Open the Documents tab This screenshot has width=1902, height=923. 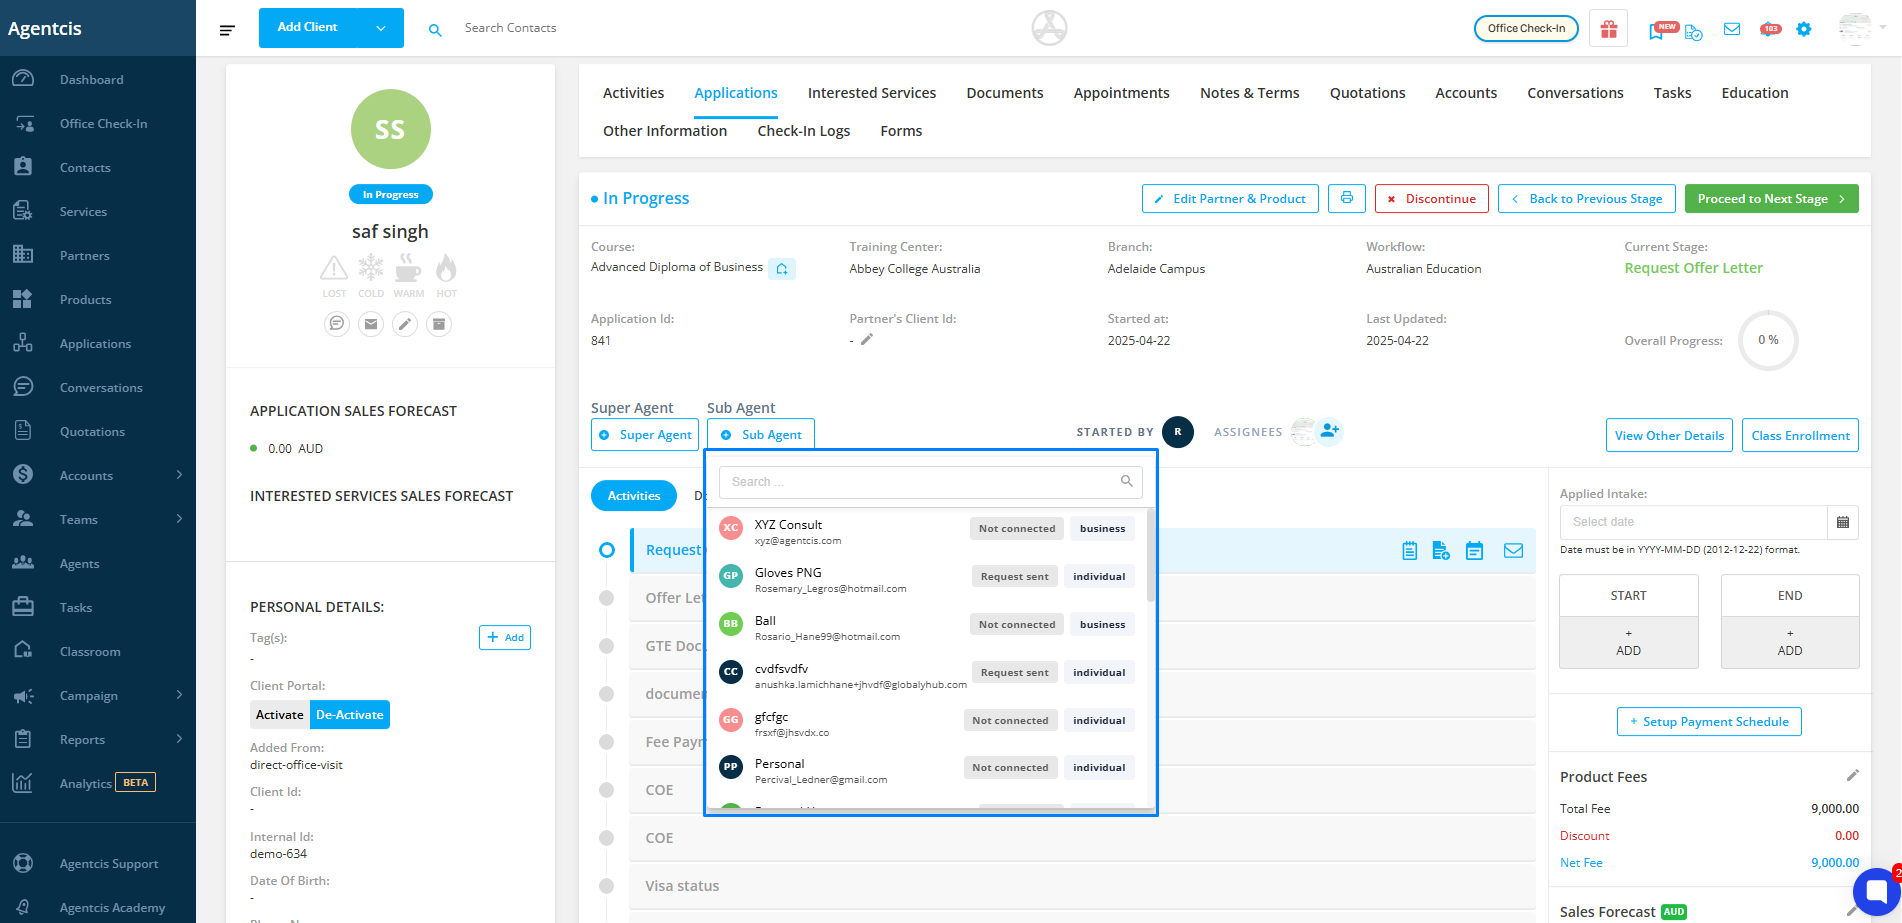coord(1005,93)
